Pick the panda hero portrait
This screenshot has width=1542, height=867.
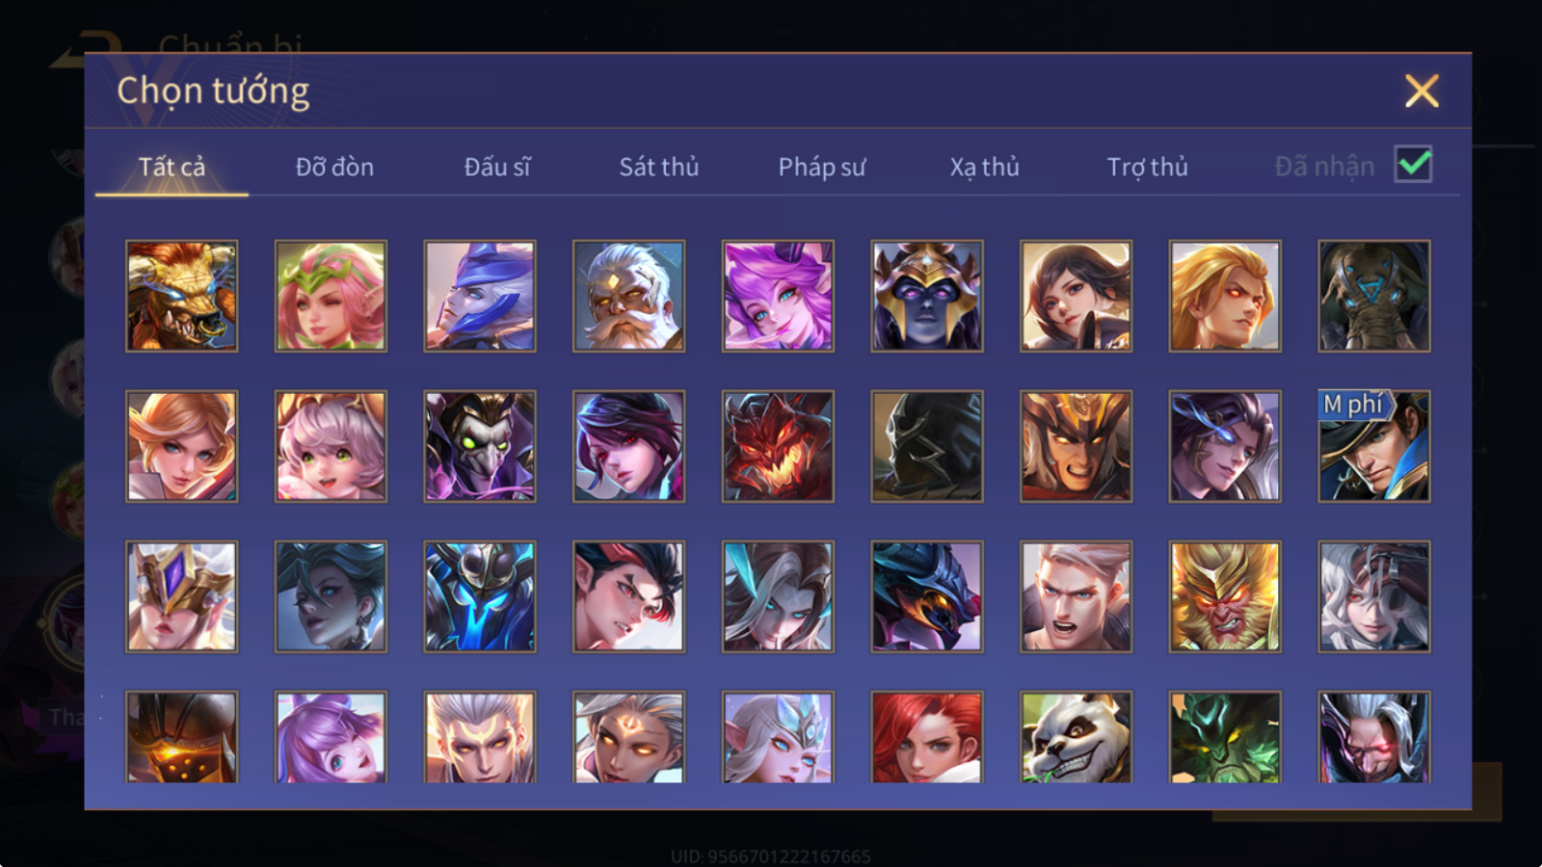click(1076, 737)
